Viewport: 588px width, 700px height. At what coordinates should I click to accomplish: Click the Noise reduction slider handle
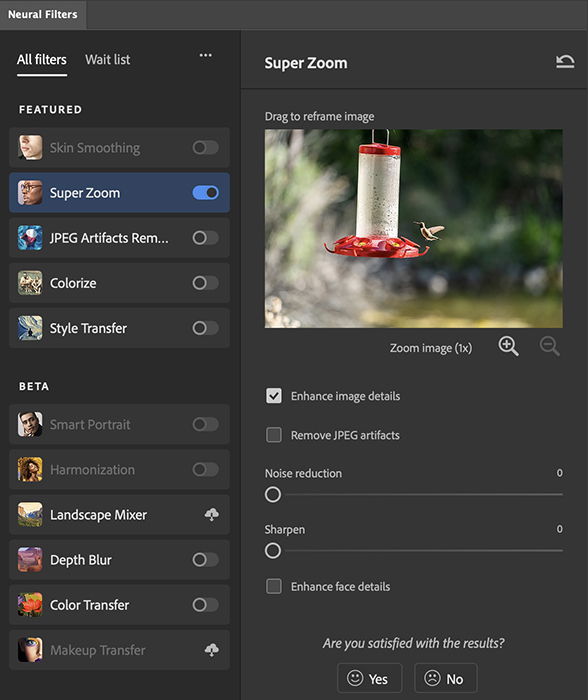pos(273,495)
